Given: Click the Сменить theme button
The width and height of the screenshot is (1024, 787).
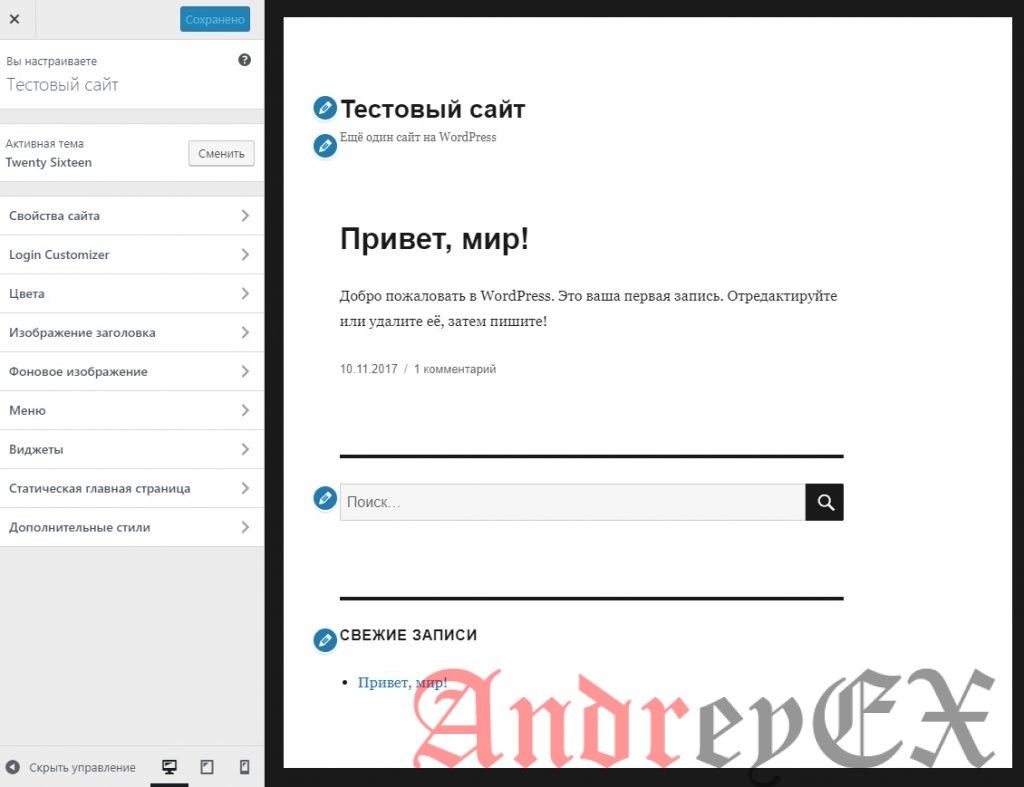Looking at the screenshot, I should pyautogui.click(x=220, y=153).
